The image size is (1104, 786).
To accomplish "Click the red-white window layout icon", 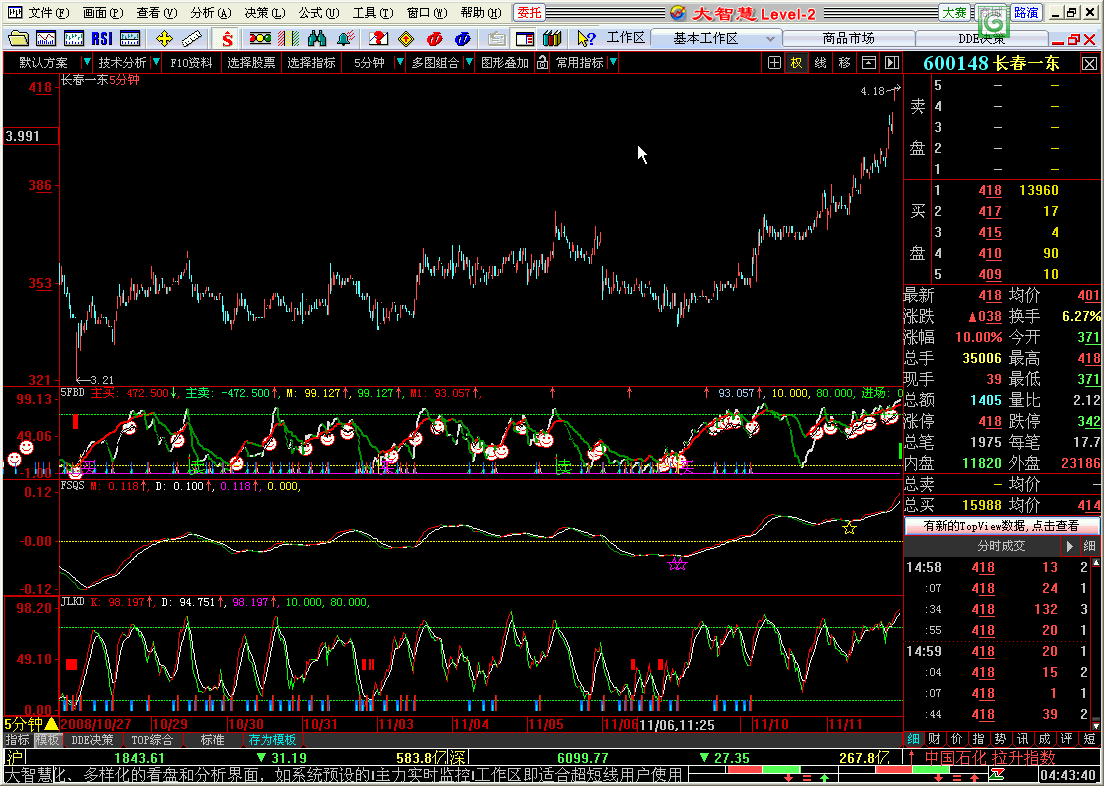I will pos(525,38).
